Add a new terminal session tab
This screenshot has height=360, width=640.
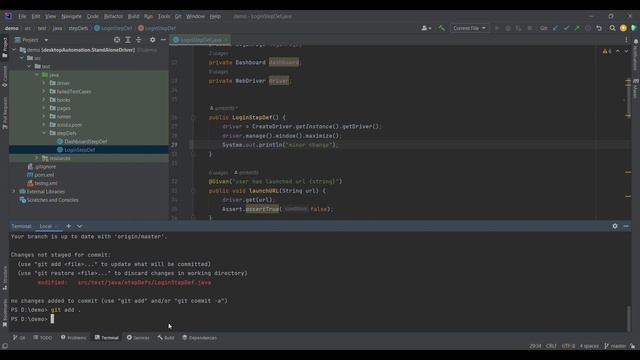click(x=69, y=226)
